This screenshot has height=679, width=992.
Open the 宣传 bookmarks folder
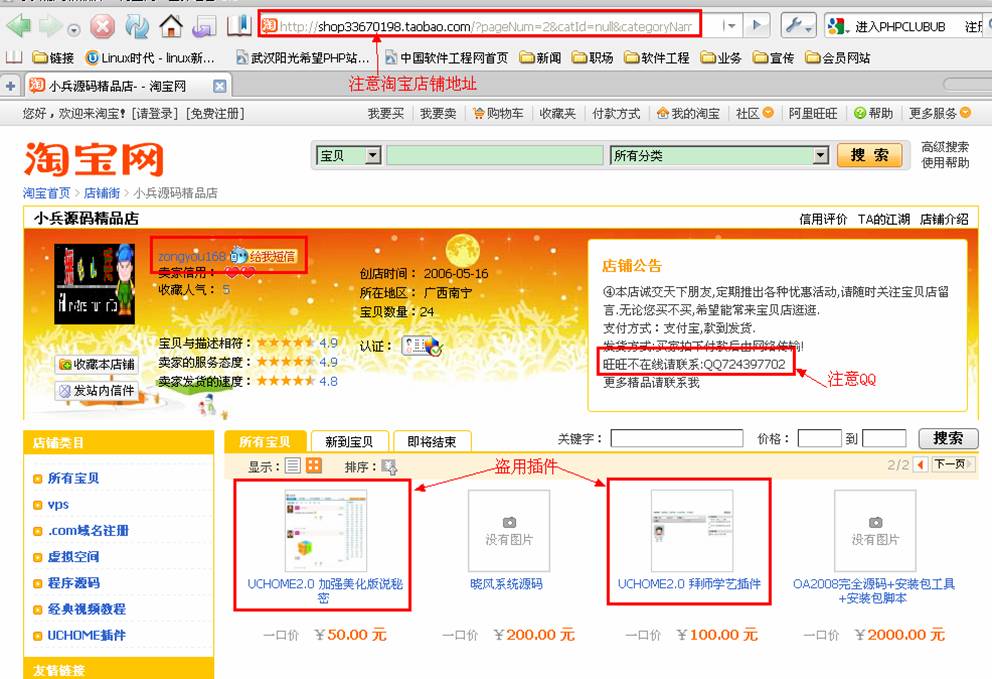point(774,58)
